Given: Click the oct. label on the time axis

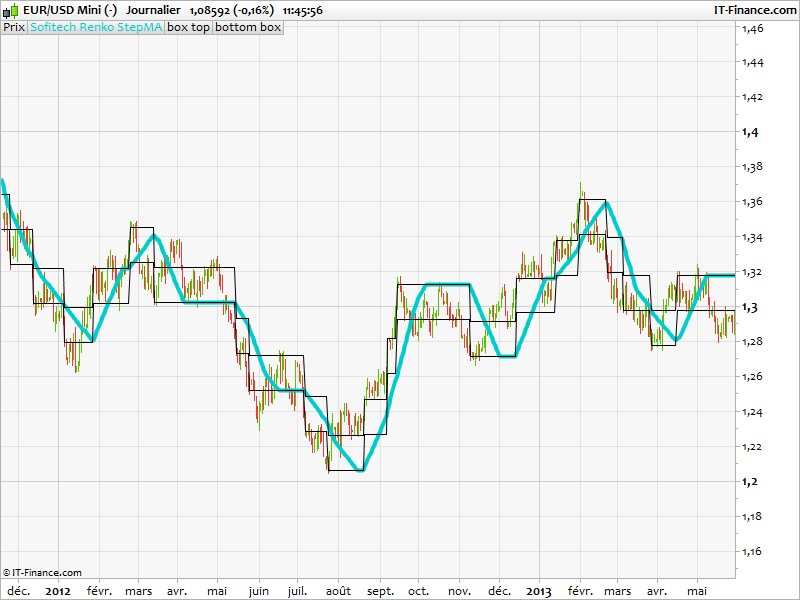Looking at the screenshot, I should (418, 591).
